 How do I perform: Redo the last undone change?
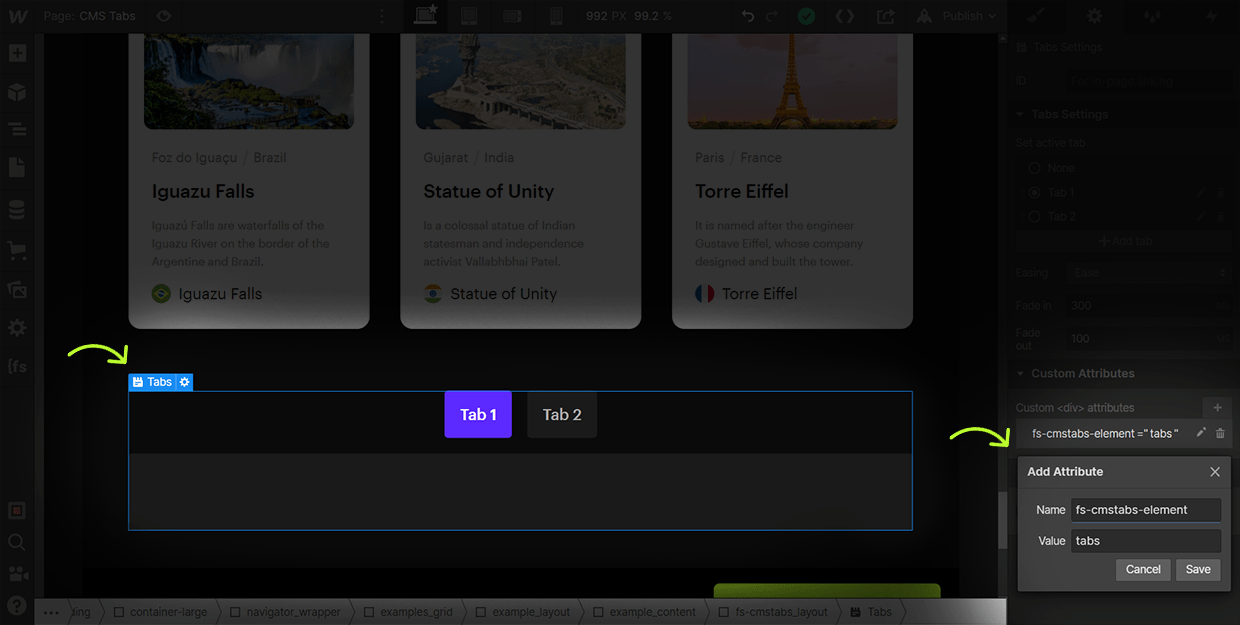772,16
